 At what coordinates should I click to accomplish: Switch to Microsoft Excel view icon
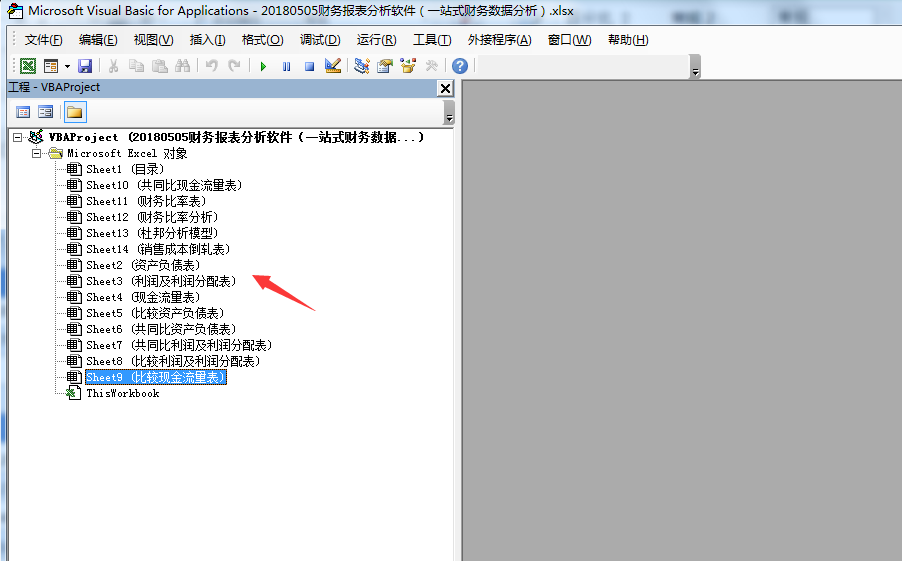click(28, 66)
